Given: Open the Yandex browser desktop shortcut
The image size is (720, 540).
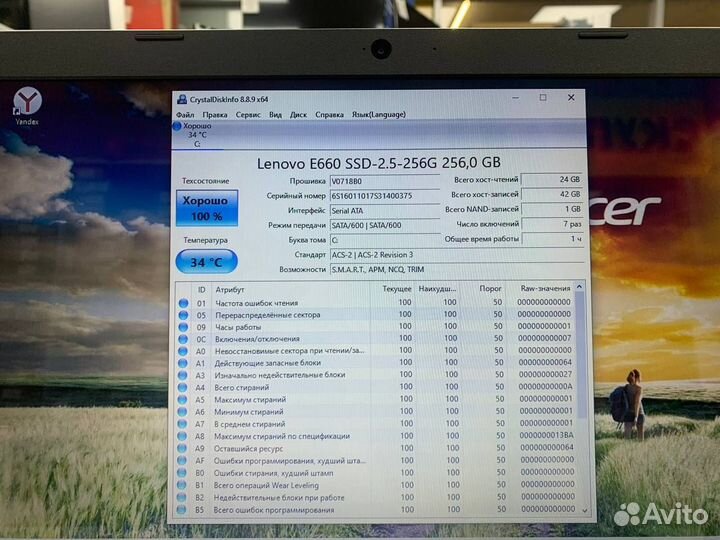Looking at the screenshot, I should 27,106.
